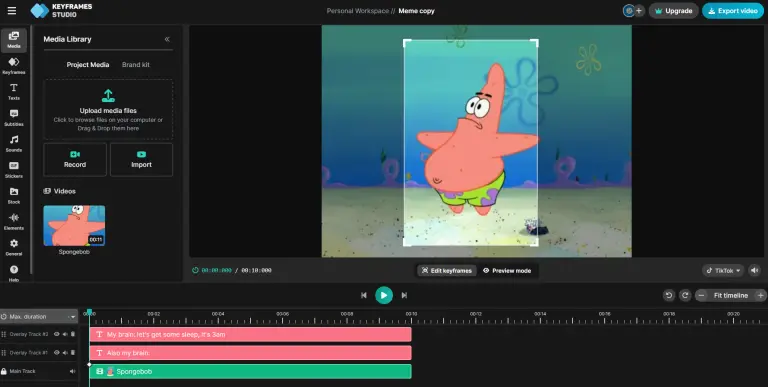Click Fit timeline
This screenshot has width=768, height=387.
[x=731, y=295]
